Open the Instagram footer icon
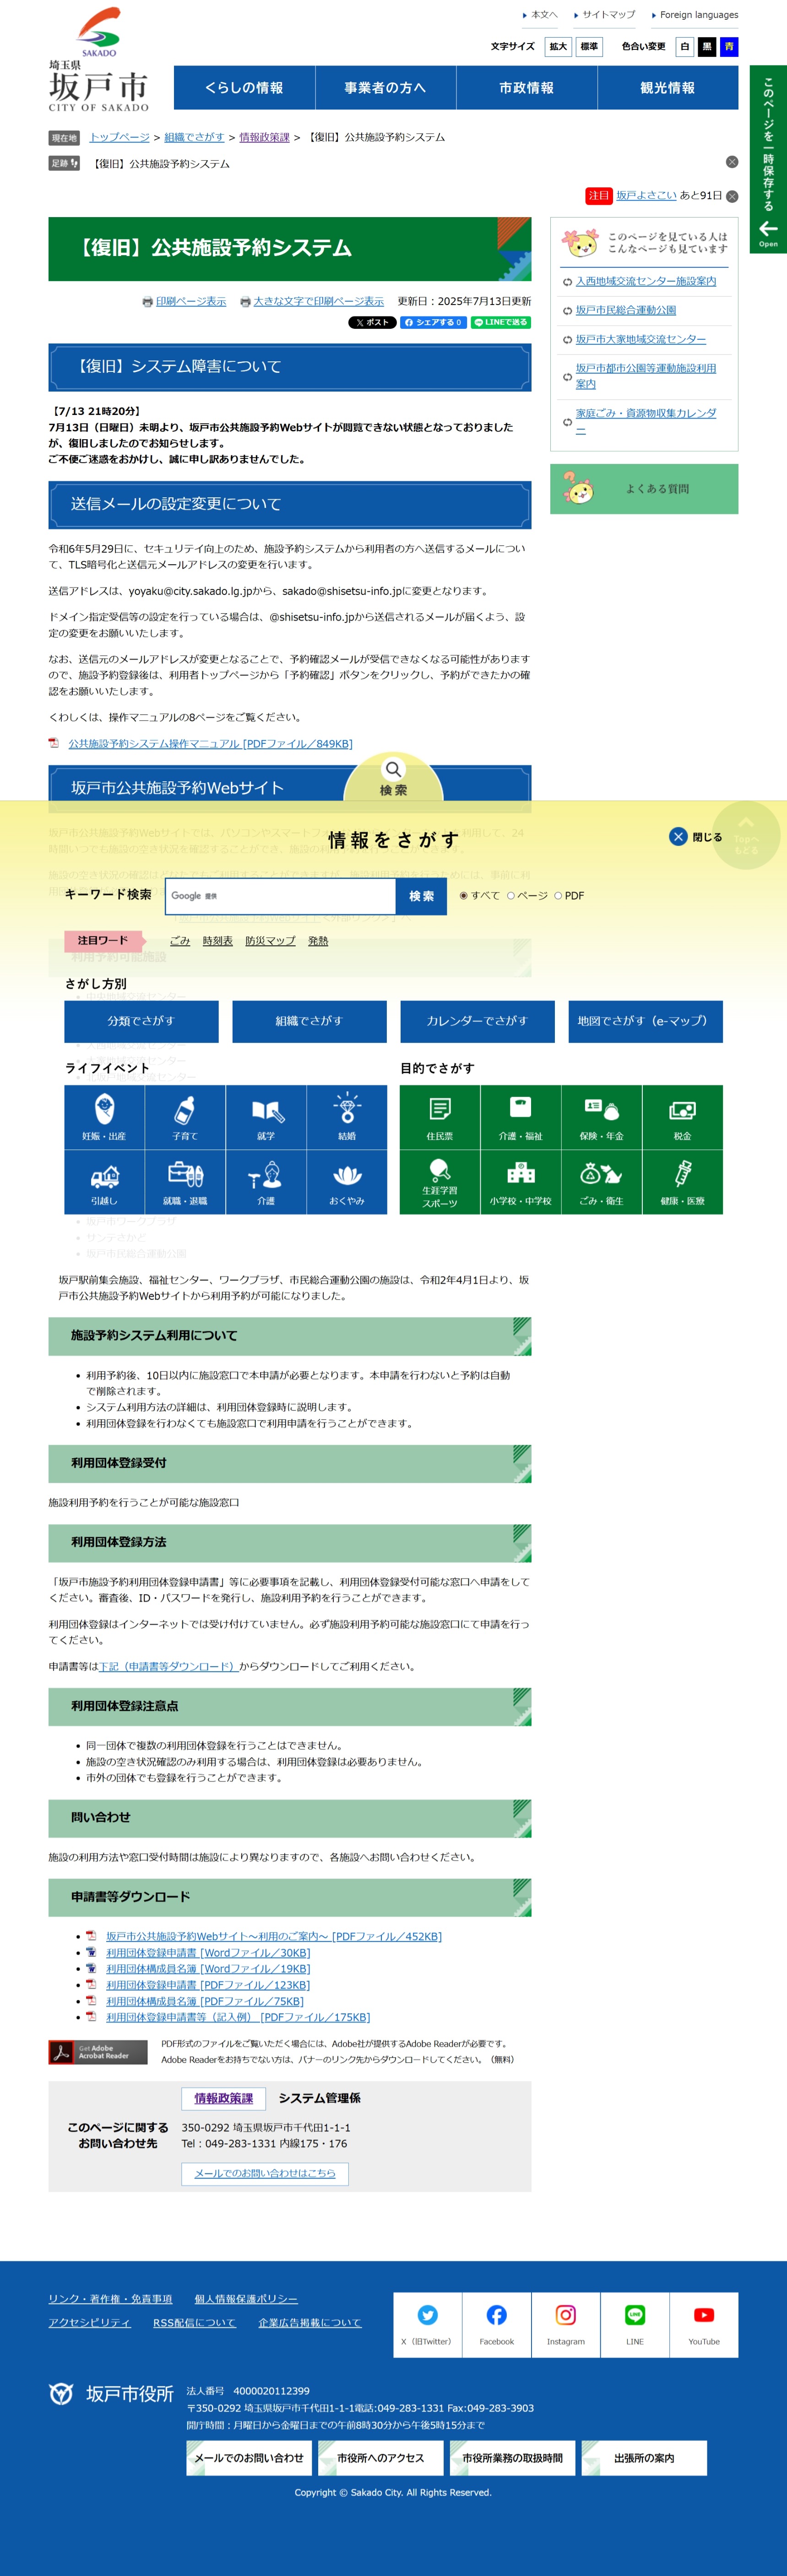This screenshot has height=2576, width=787. tap(565, 2324)
